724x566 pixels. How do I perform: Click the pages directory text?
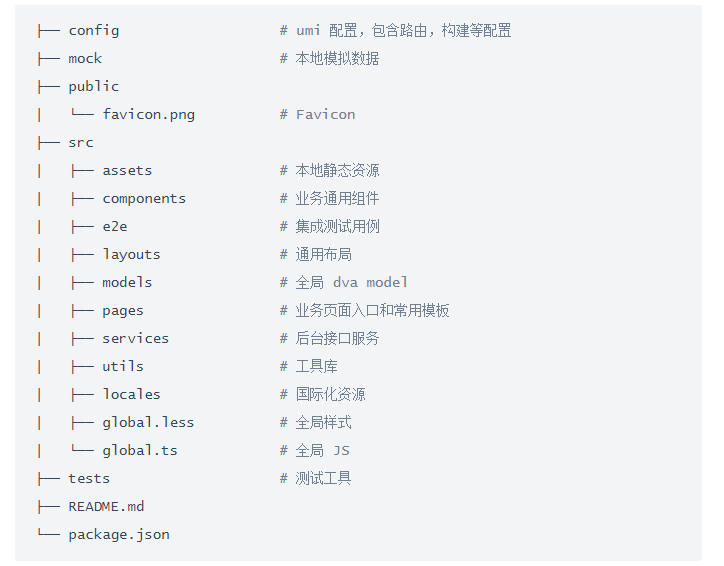(123, 311)
